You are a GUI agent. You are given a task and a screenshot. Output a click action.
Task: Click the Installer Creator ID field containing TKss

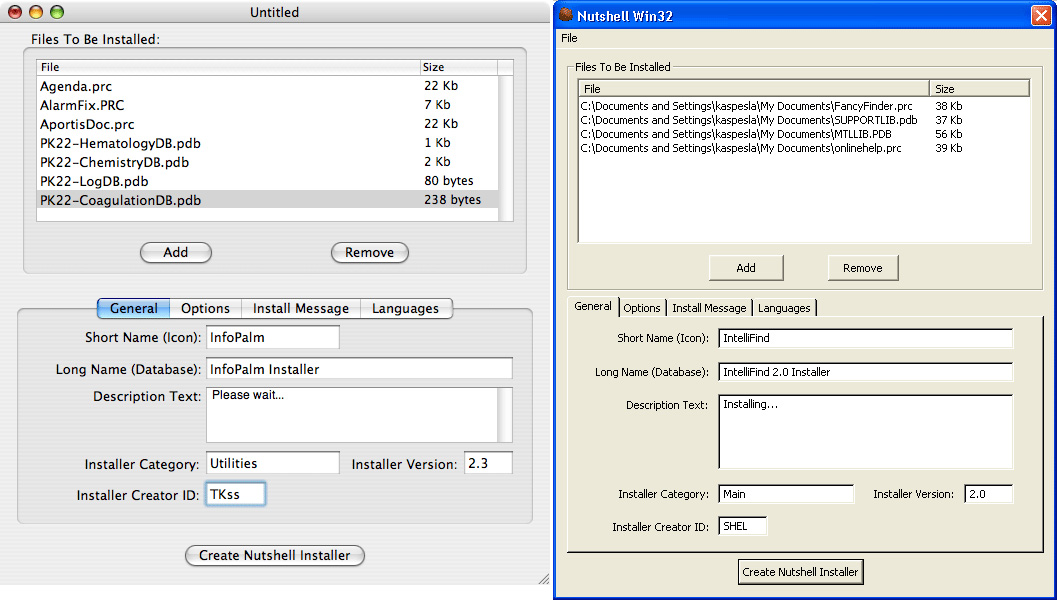(x=236, y=494)
